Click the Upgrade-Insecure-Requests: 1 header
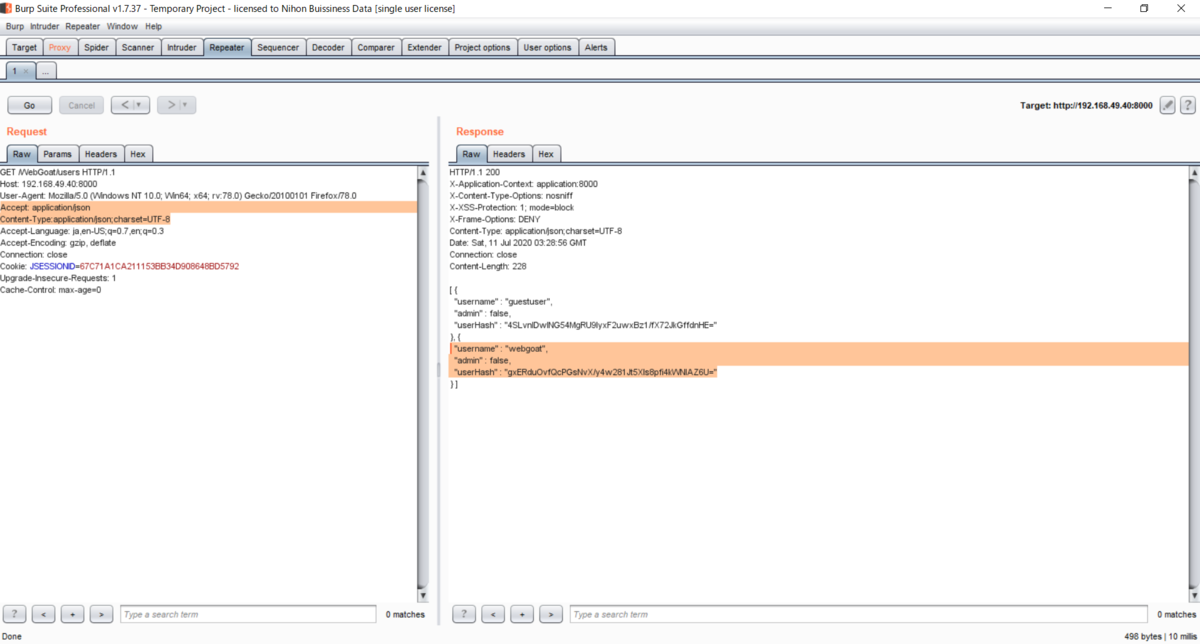 pyautogui.click(x=58, y=278)
